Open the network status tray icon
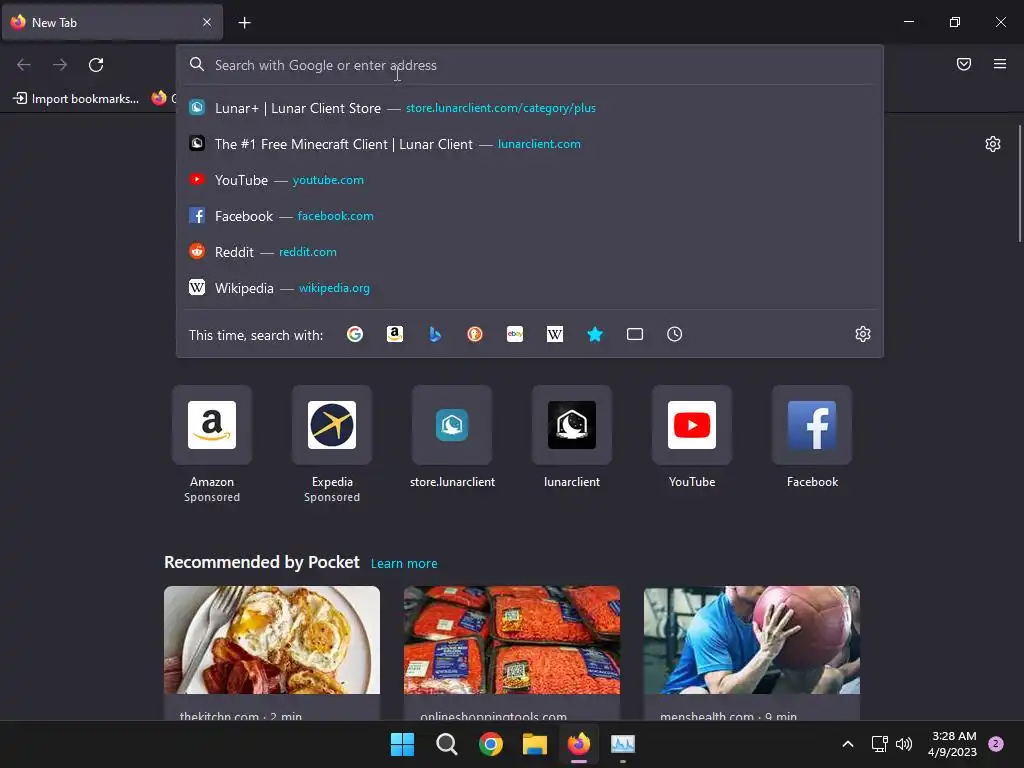Screen dimensions: 1024x768 point(880,744)
